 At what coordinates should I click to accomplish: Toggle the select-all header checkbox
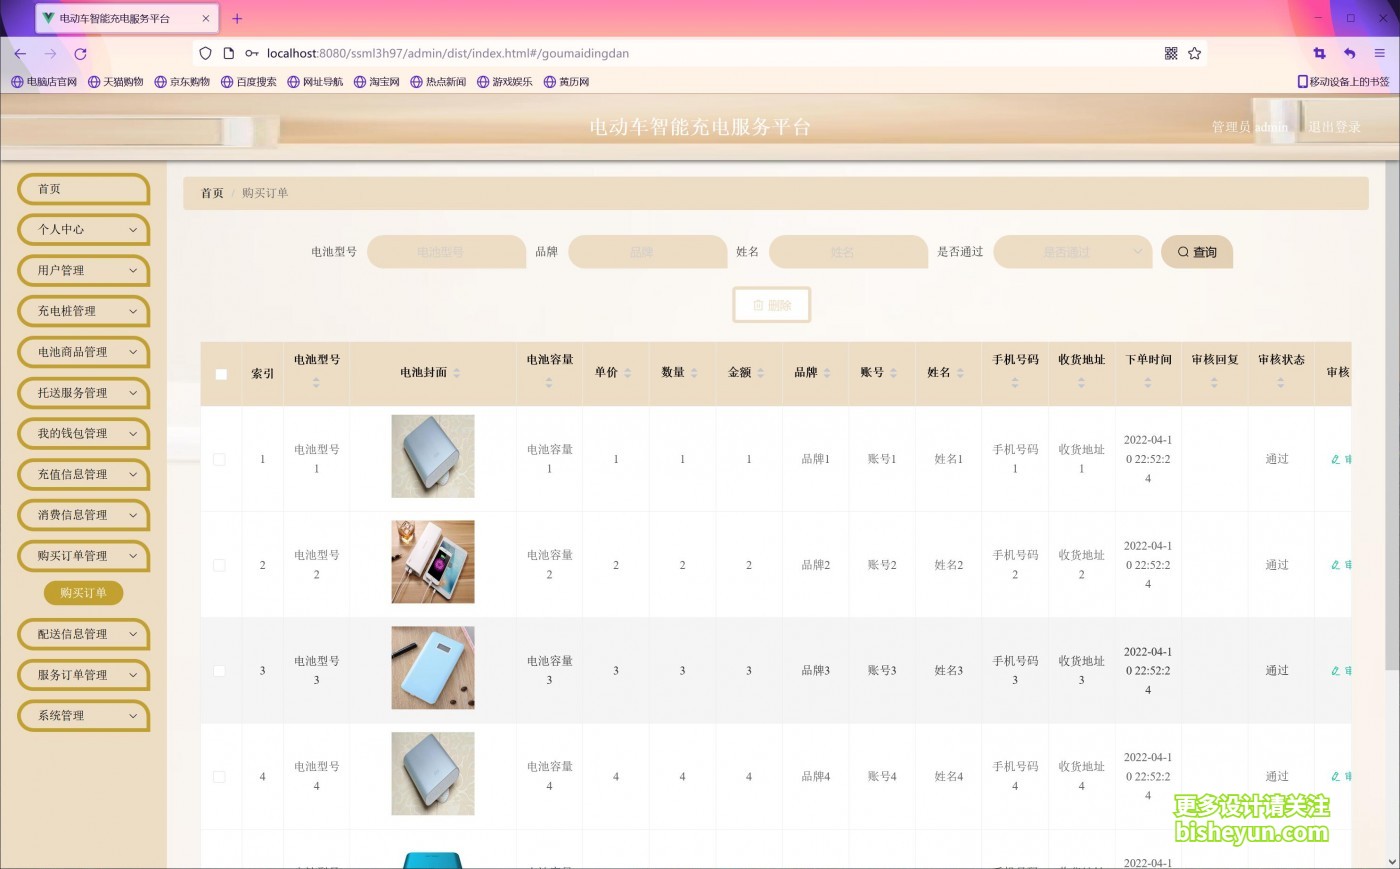pos(221,374)
